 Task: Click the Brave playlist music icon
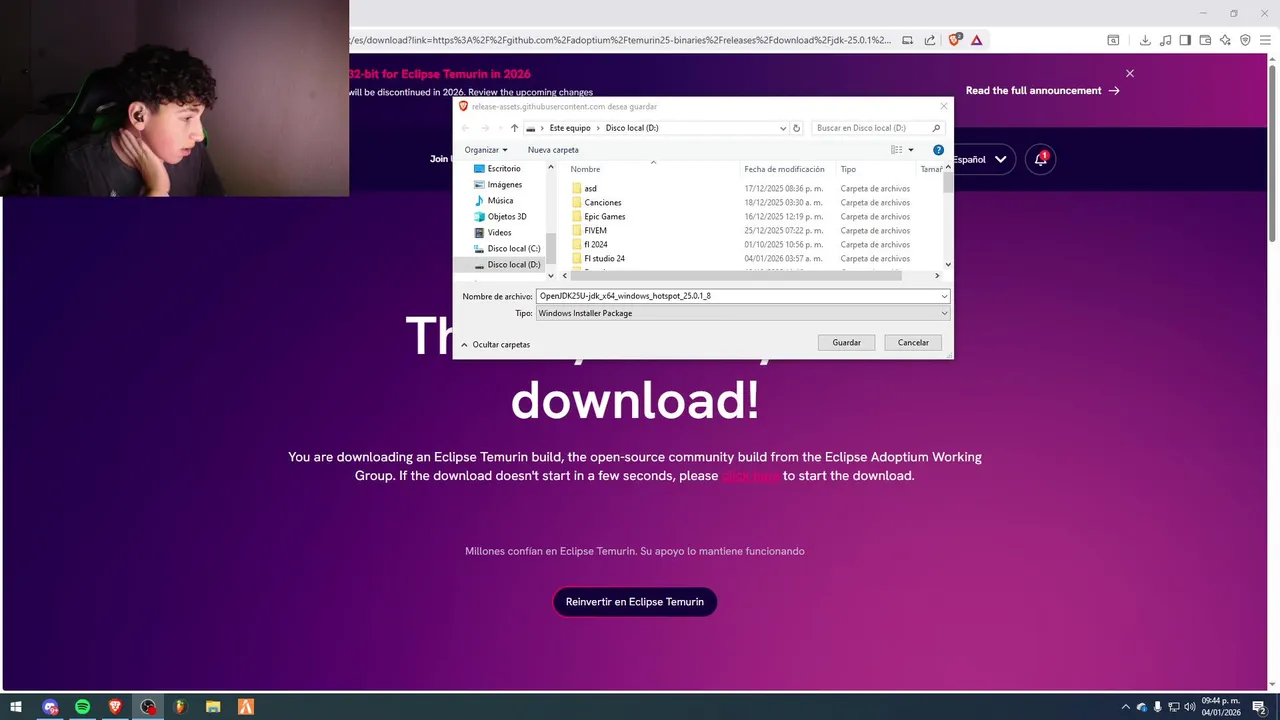1165,40
